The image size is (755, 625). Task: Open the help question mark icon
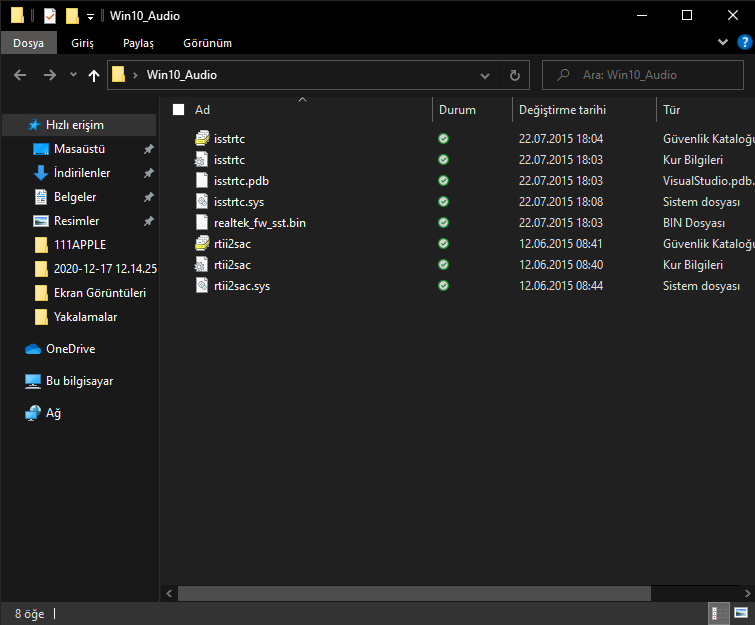point(743,43)
